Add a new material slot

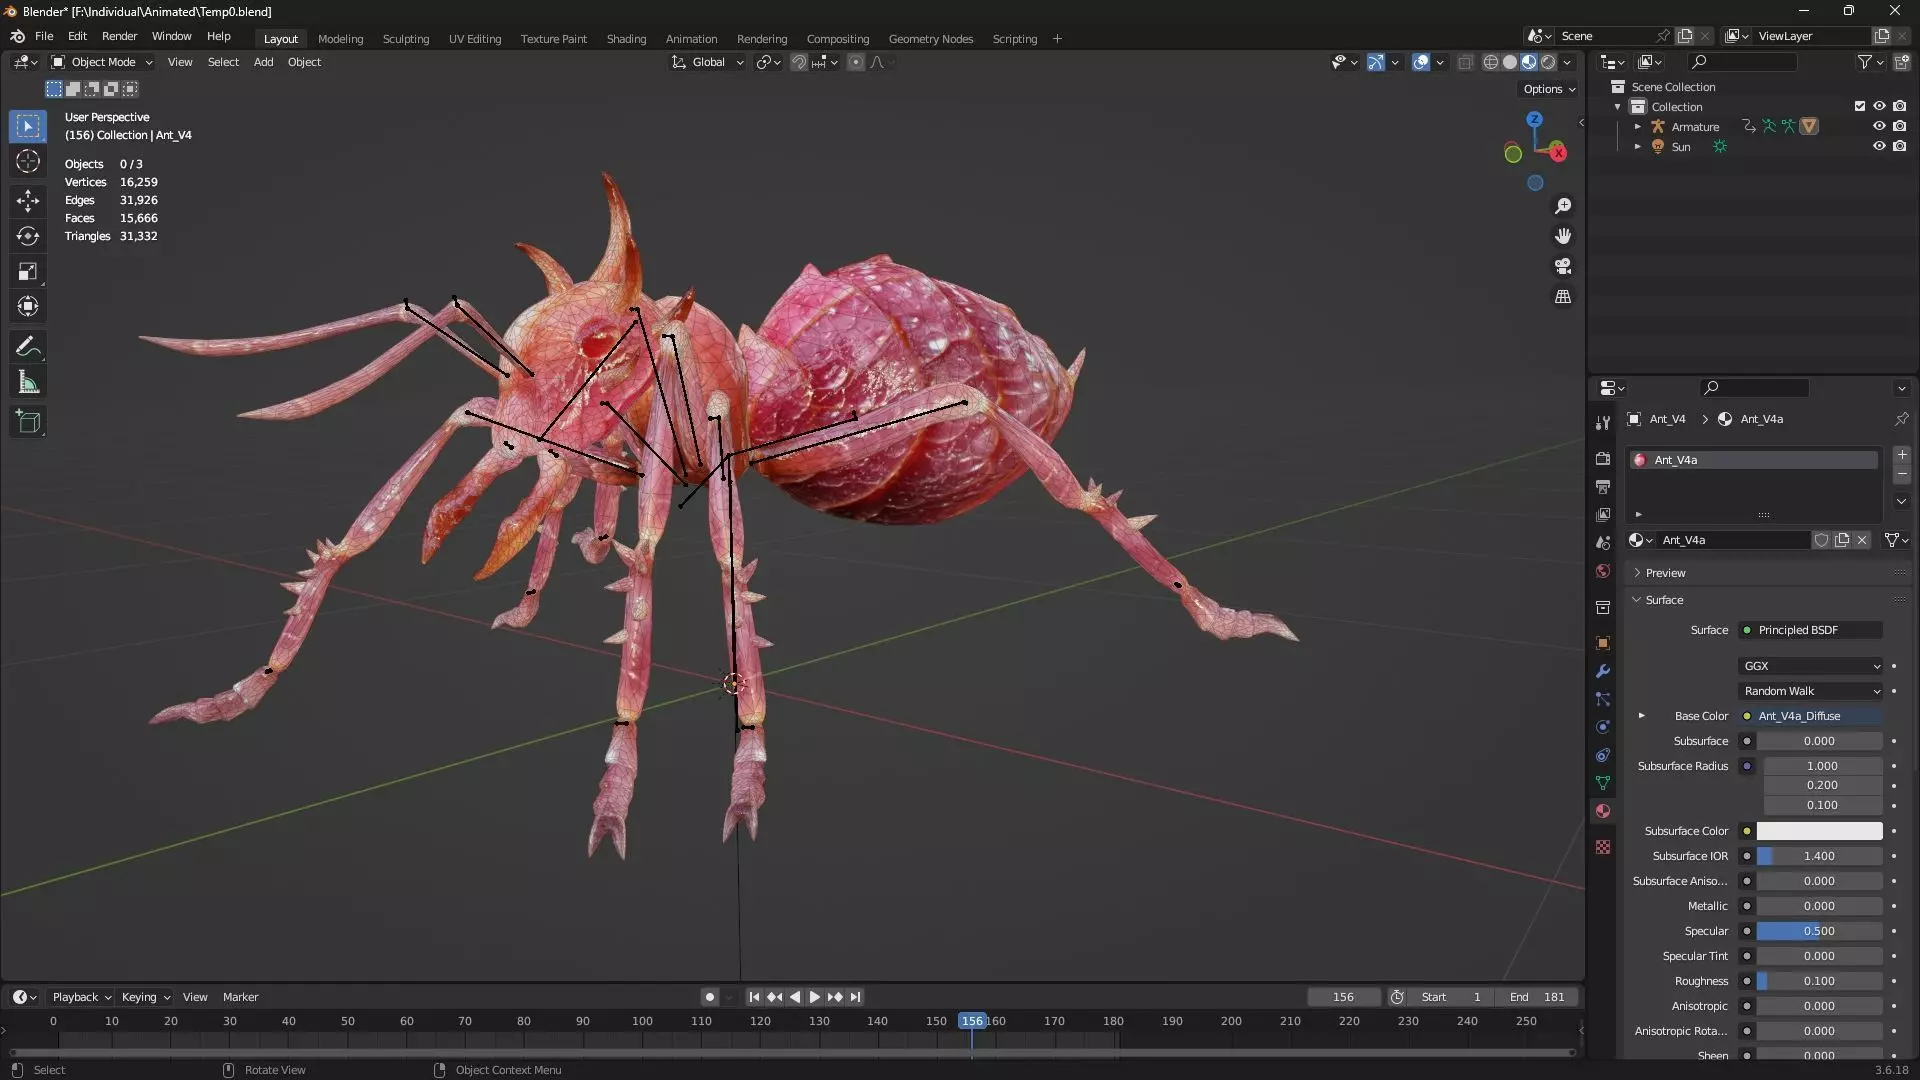tap(1901, 455)
